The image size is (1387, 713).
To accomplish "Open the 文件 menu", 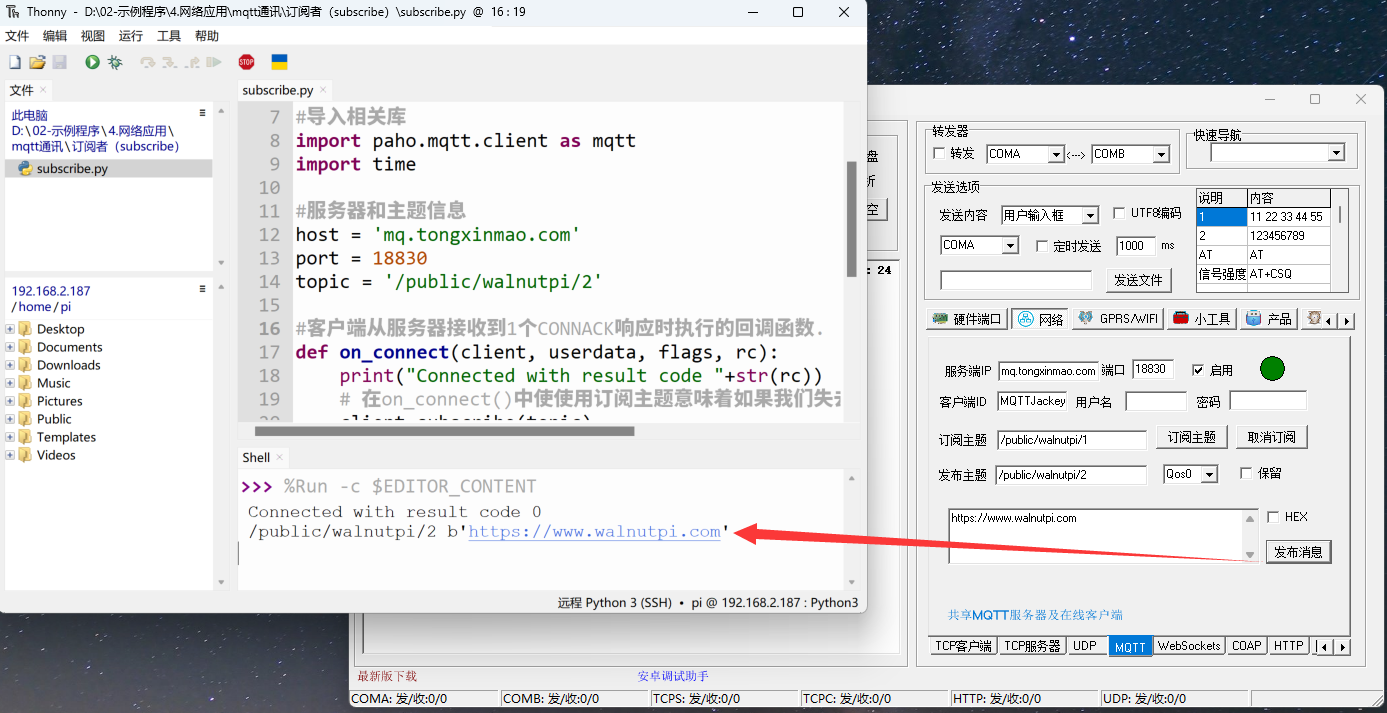I will pyautogui.click(x=17, y=36).
